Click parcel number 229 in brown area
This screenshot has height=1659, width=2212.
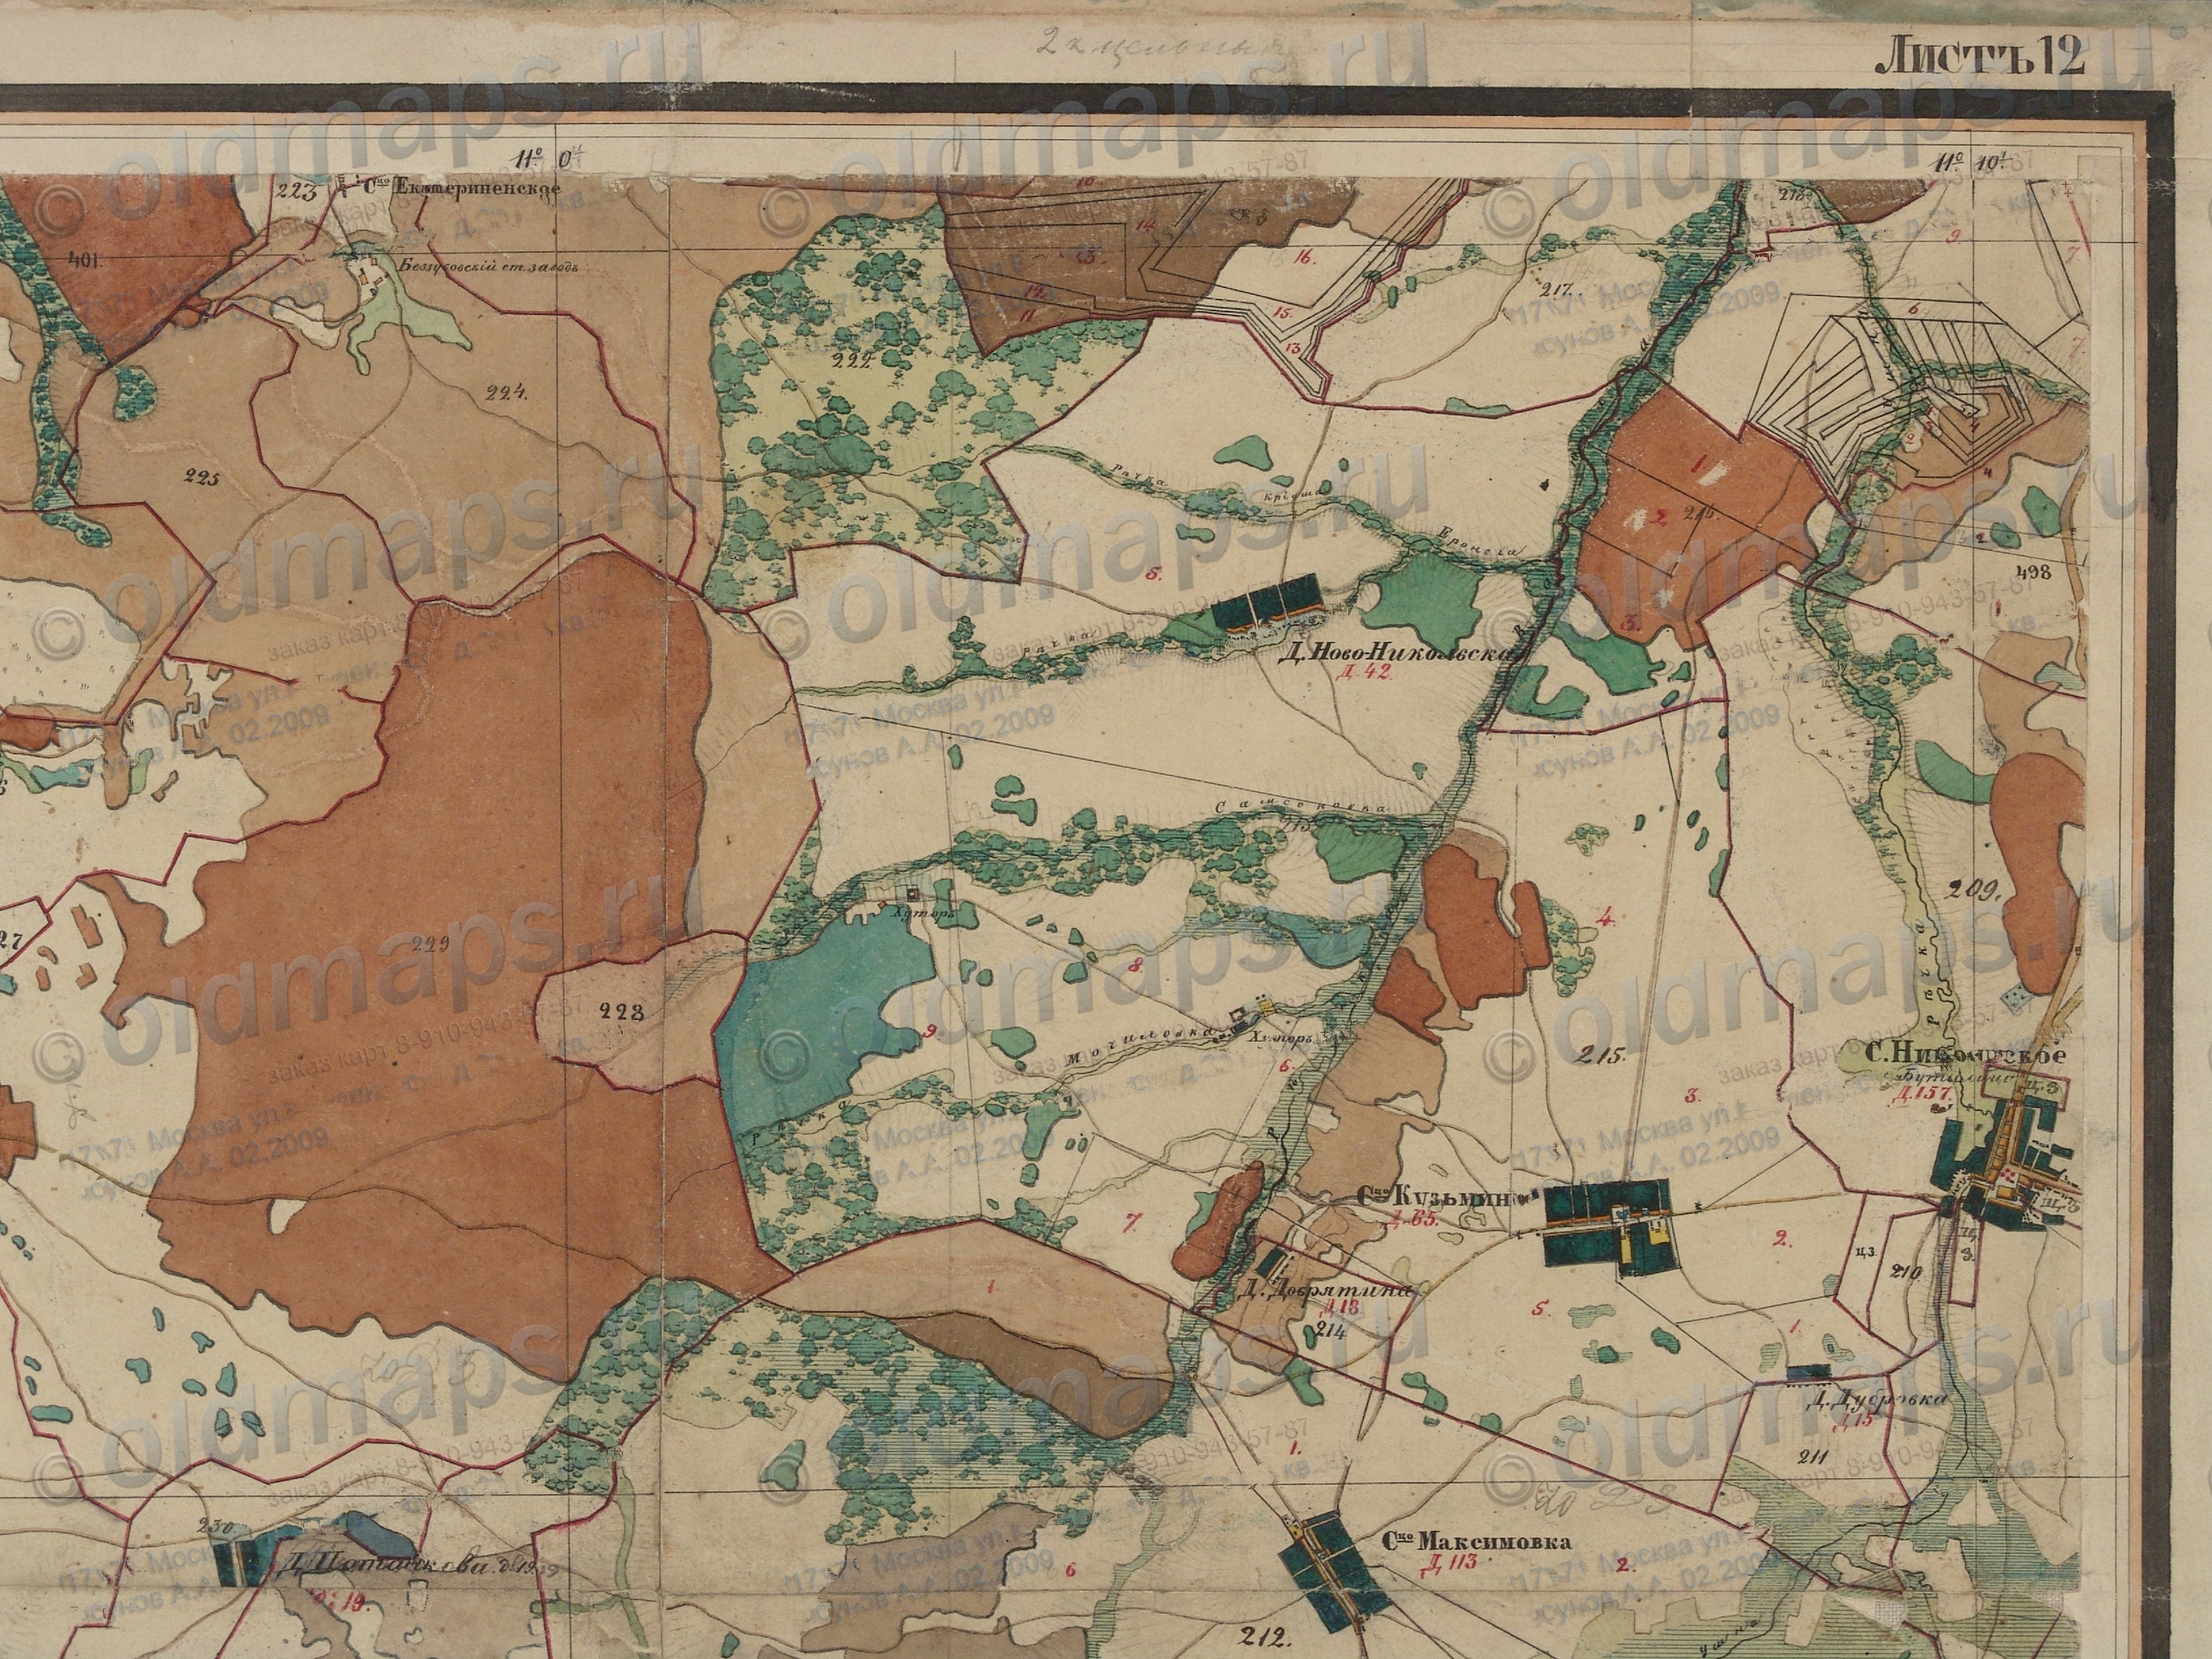(431, 943)
